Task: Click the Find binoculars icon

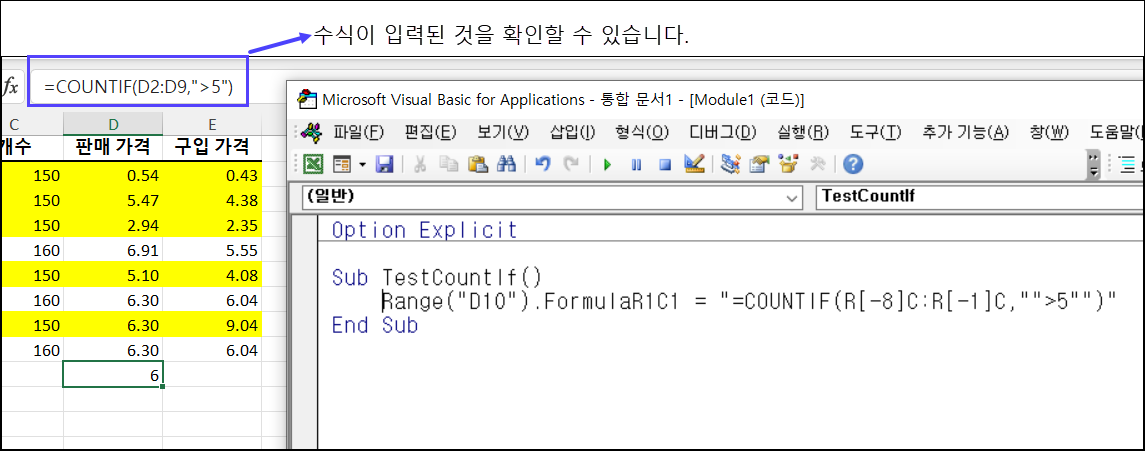Action: [506, 165]
